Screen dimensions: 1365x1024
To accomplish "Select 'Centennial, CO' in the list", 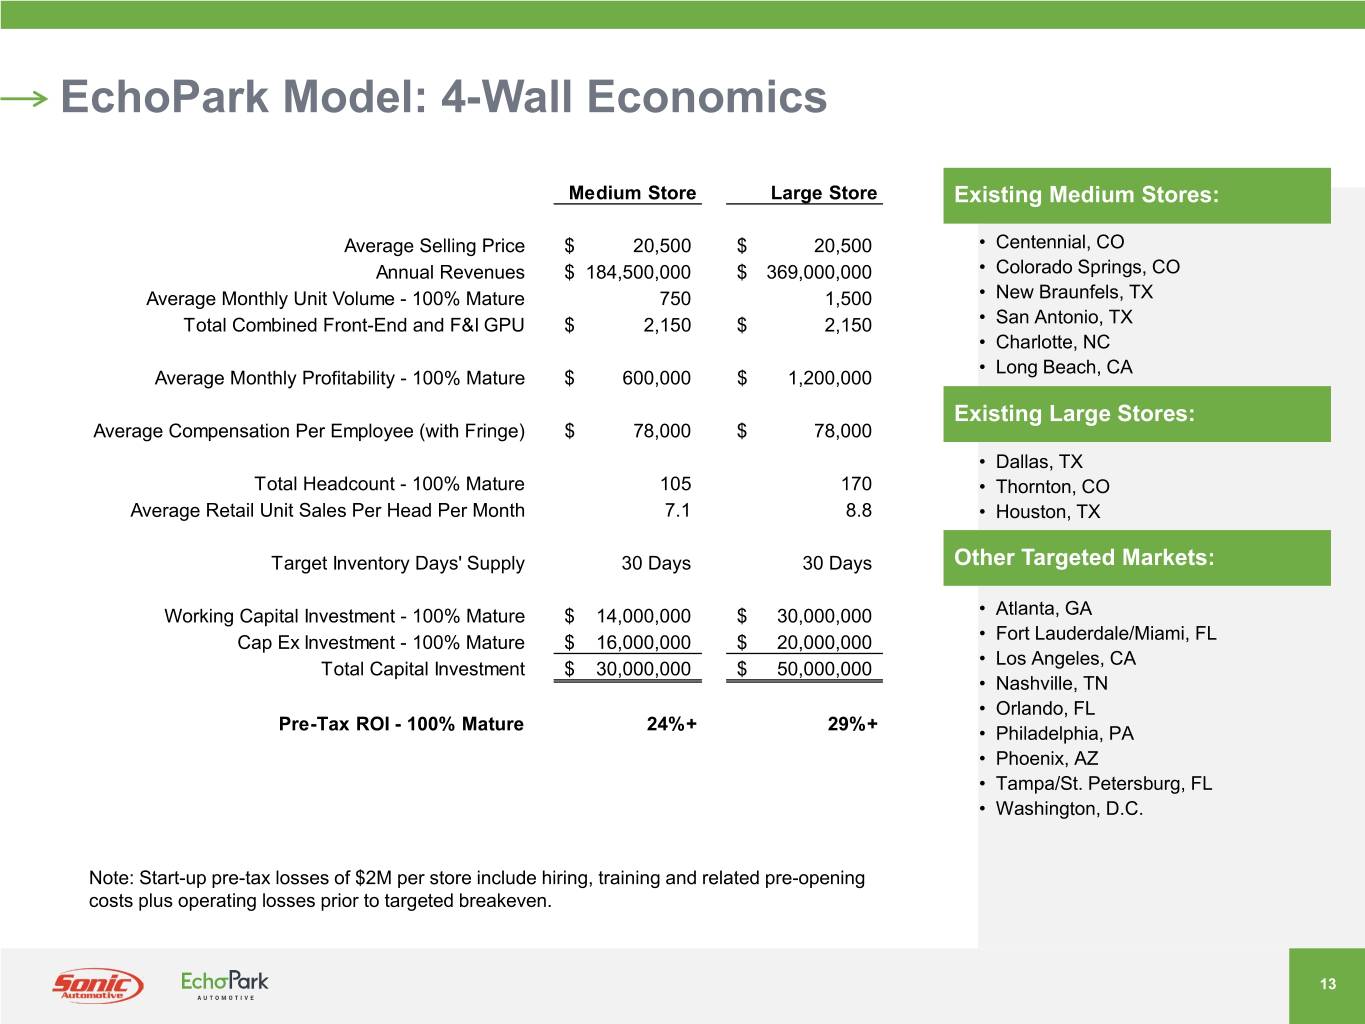I will pos(1060,242).
